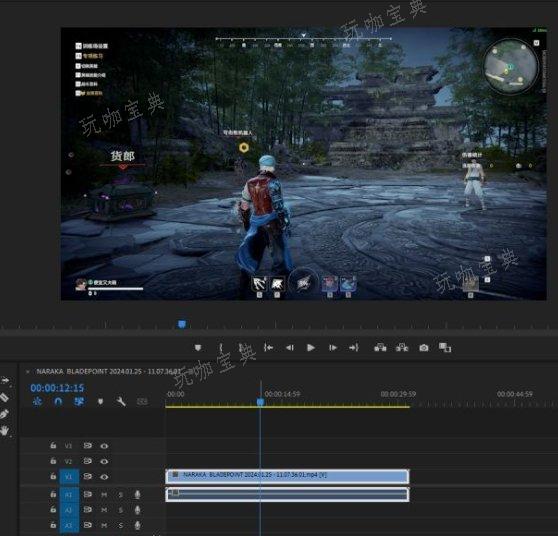Hide track V3 output with eye icon
Image resolution: width=558 pixels, height=536 pixels.
coord(104,446)
